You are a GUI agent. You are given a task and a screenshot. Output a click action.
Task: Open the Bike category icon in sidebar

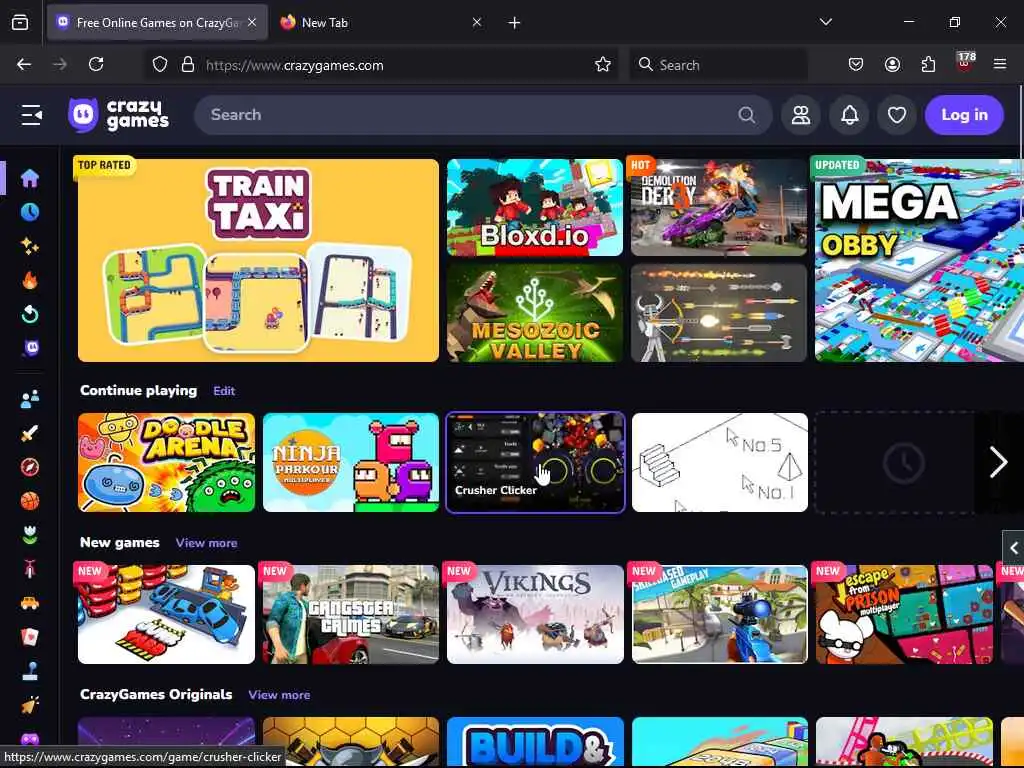coord(29,569)
